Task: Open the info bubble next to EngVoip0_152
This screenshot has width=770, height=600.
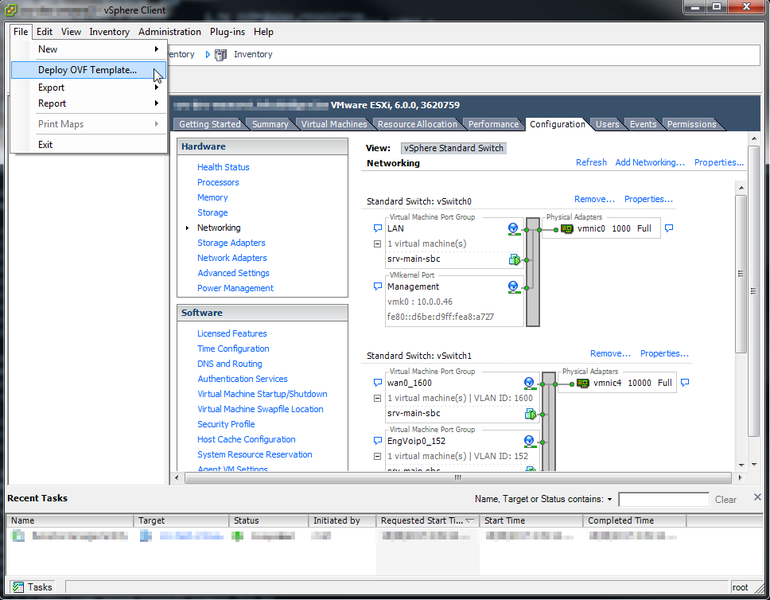Action: (378, 440)
